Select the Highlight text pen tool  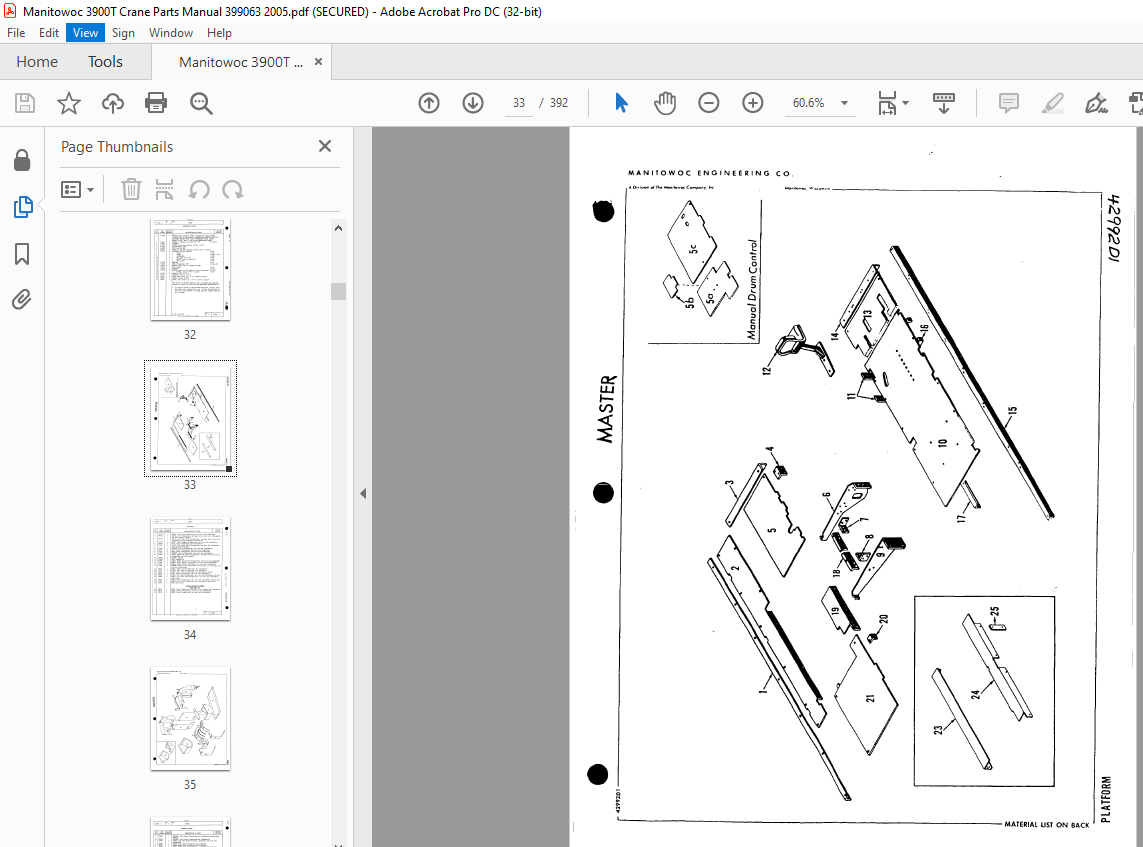[x=1053, y=103]
